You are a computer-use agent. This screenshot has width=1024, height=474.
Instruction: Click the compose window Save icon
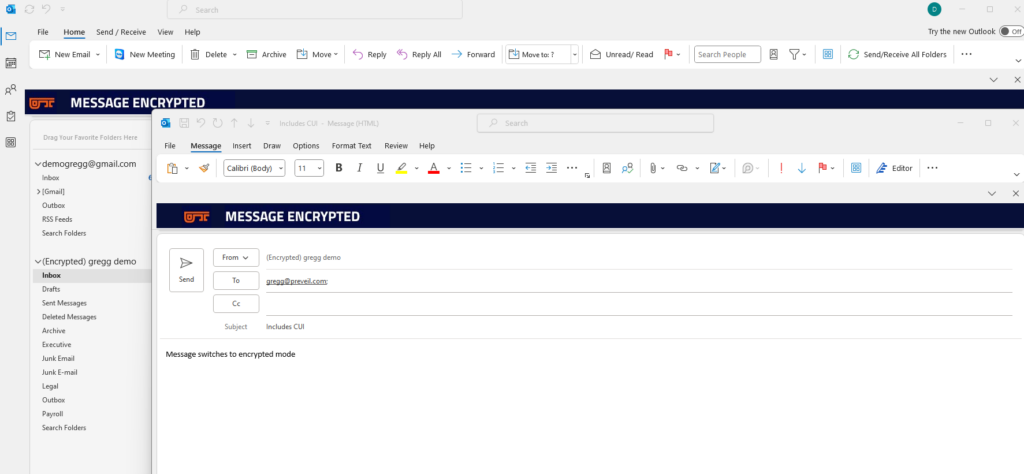[x=184, y=123]
